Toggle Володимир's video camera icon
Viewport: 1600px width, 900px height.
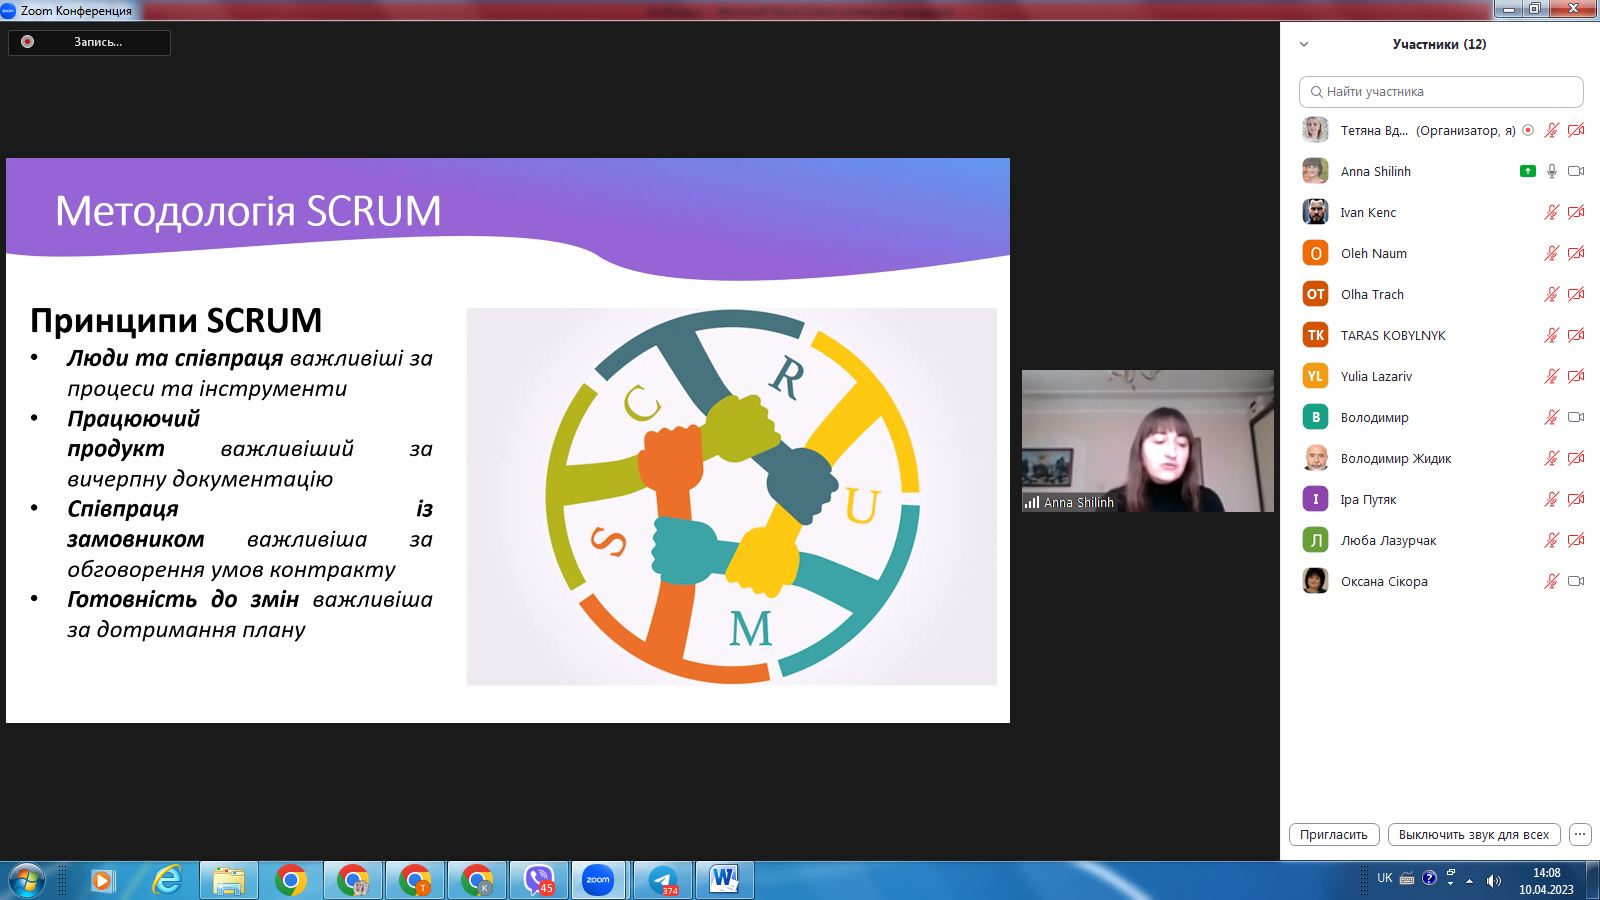(1576, 417)
